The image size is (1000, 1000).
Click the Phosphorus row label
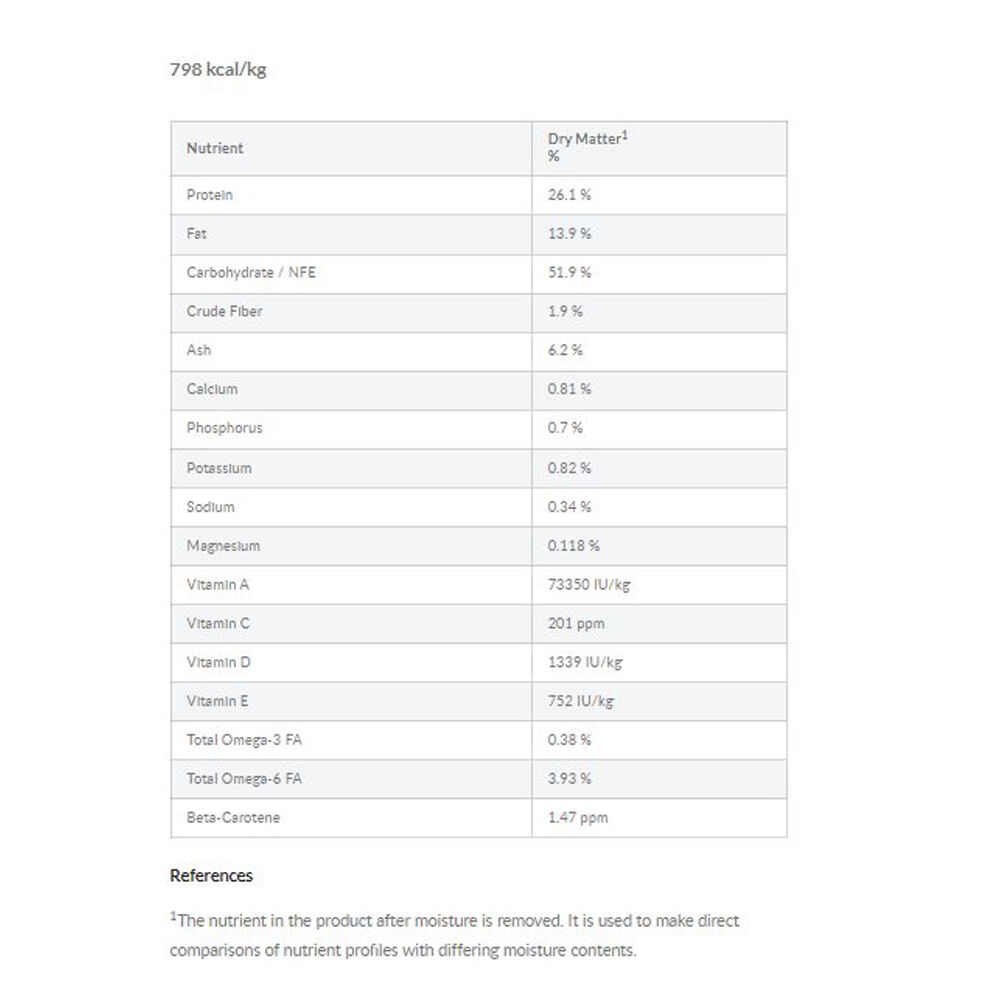point(224,428)
